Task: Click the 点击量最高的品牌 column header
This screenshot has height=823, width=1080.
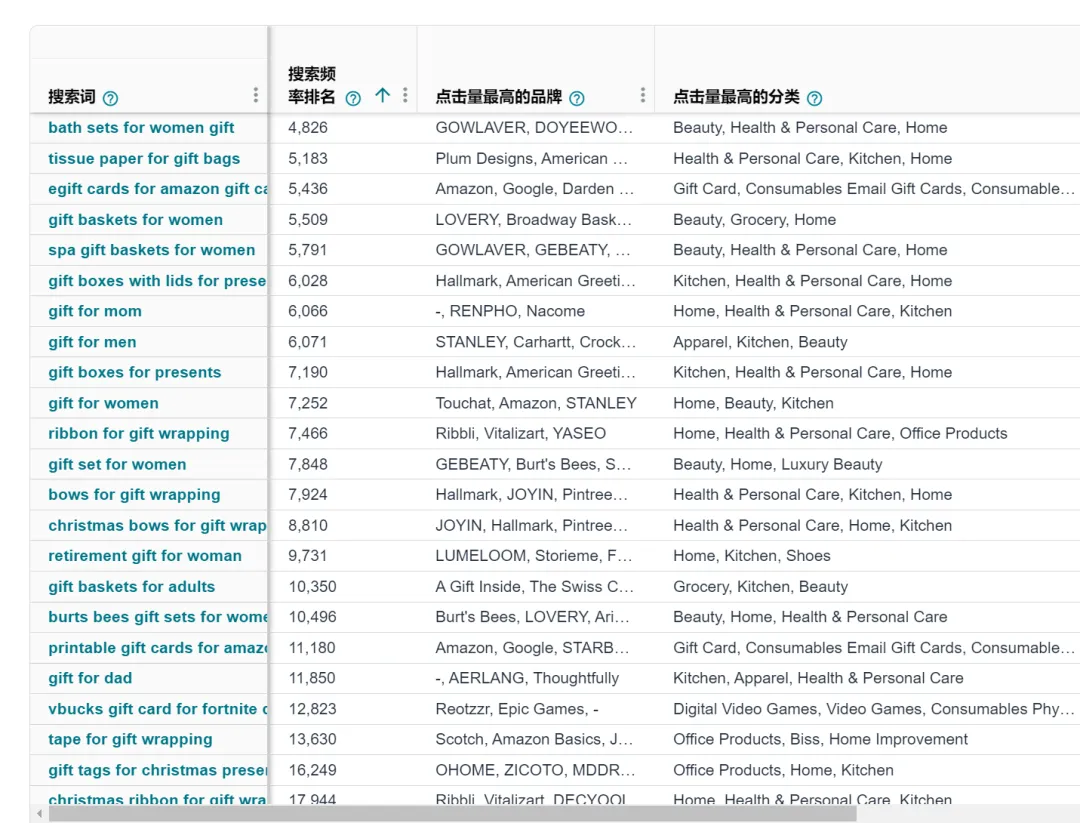Action: (499, 97)
